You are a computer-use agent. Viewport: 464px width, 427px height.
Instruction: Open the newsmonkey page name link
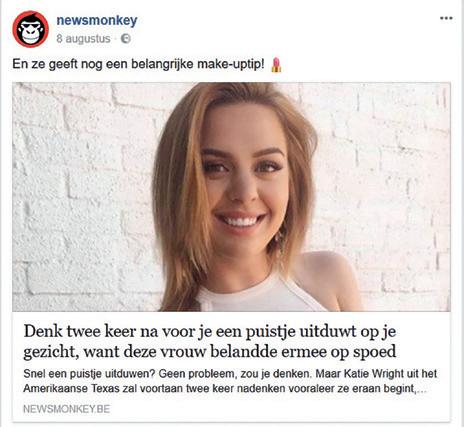(97, 20)
